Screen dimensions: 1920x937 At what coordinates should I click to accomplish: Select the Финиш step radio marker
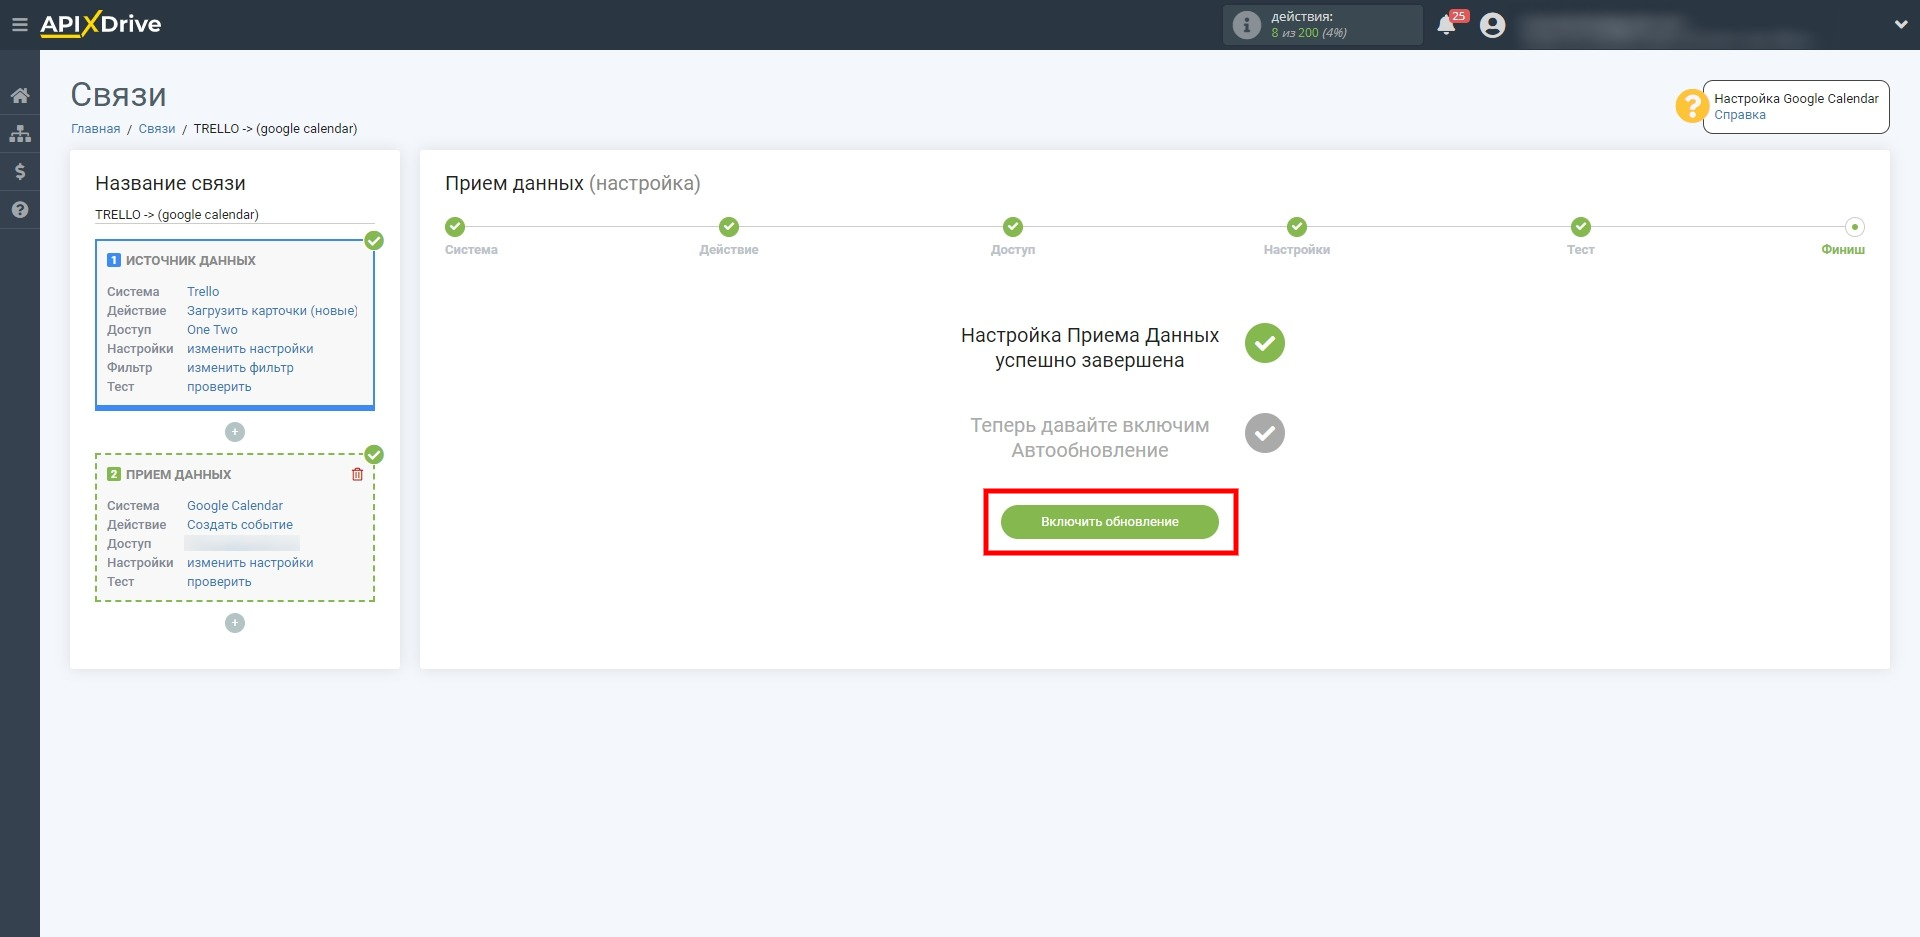[x=1854, y=227]
